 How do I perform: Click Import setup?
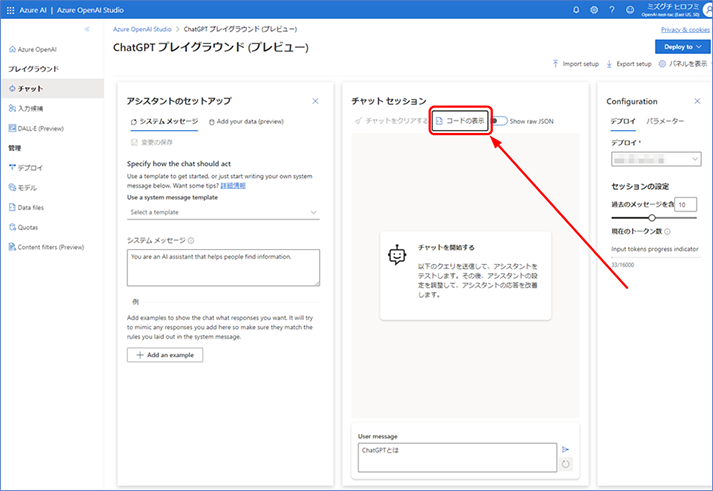(x=576, y=64)
